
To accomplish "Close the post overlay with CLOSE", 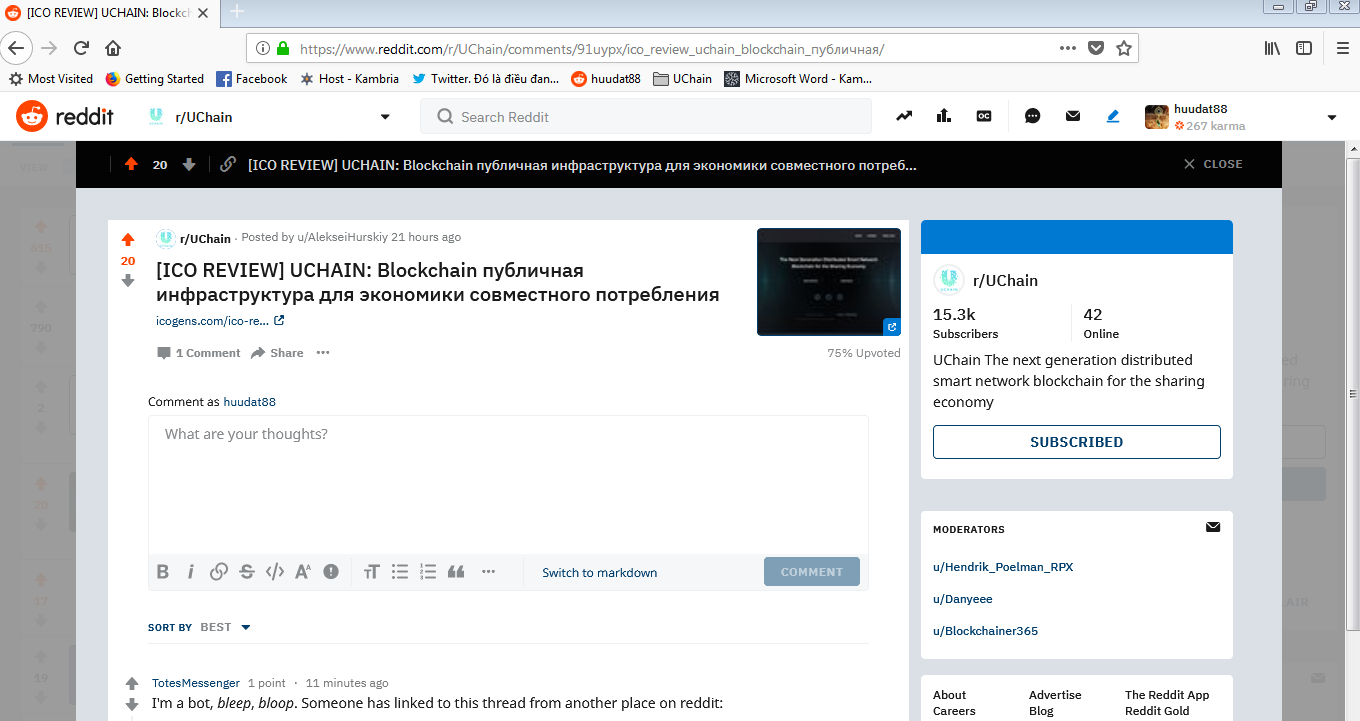I will [1213, 164].
